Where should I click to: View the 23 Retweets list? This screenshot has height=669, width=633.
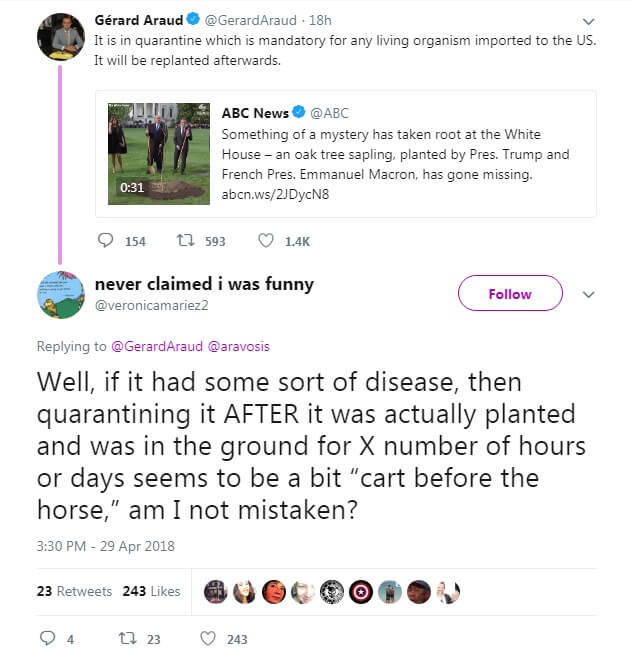coord(74,591)
